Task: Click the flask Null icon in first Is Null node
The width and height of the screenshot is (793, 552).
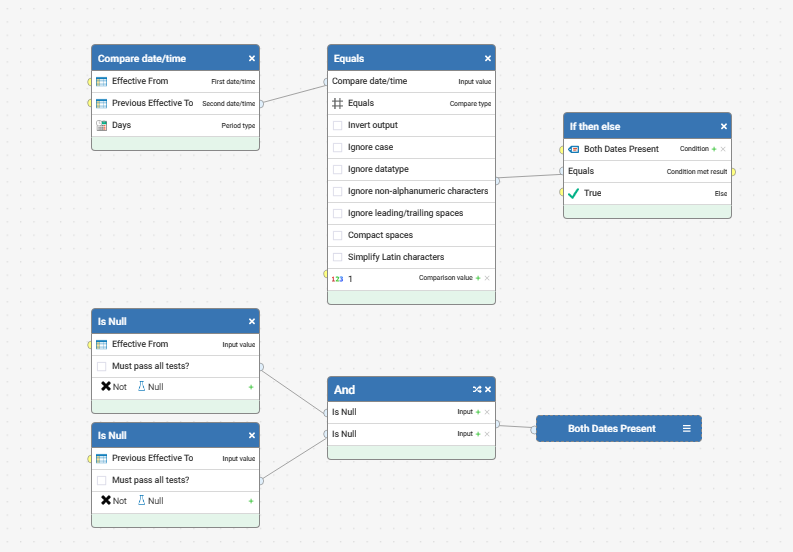Action: 142,387
